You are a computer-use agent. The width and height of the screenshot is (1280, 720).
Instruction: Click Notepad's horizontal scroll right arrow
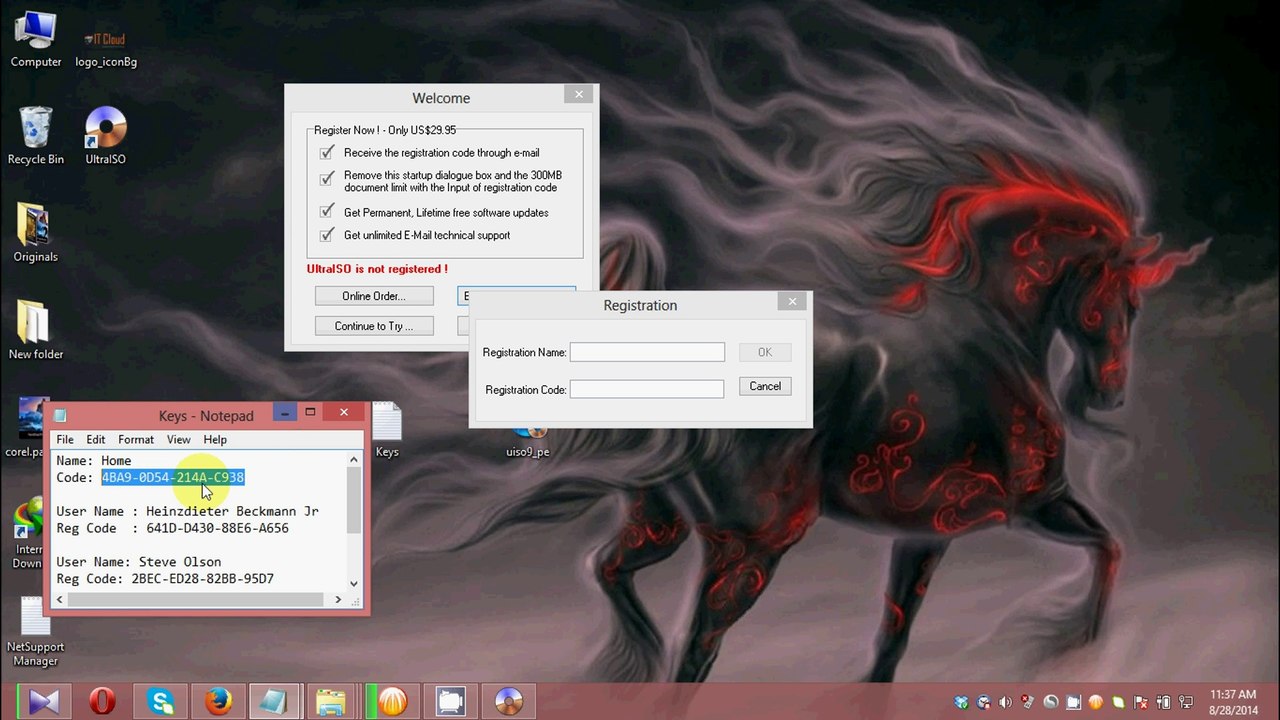click(338, 599)
